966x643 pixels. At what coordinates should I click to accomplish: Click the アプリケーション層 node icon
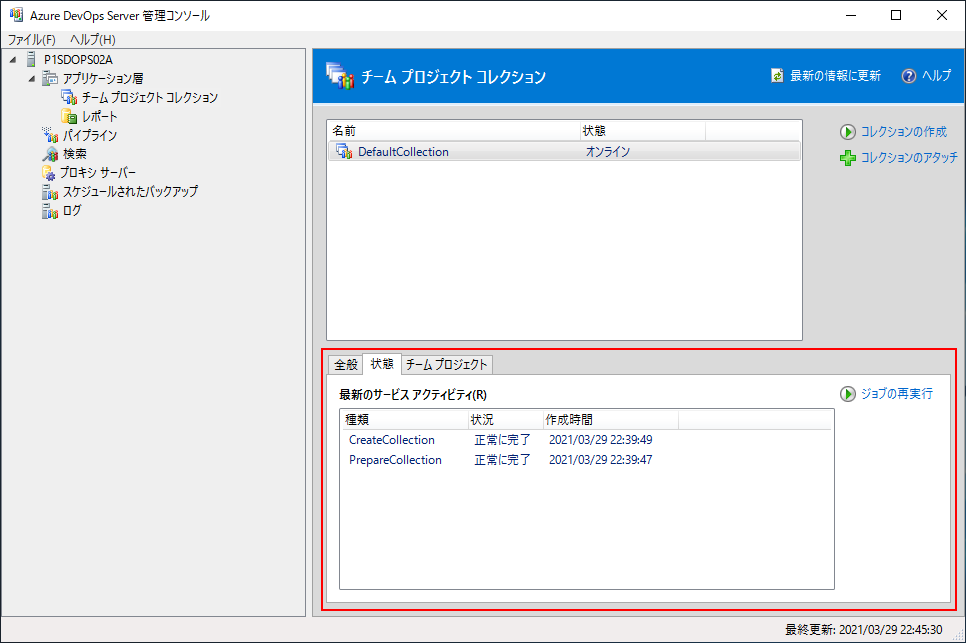click(x=51, y=79)
